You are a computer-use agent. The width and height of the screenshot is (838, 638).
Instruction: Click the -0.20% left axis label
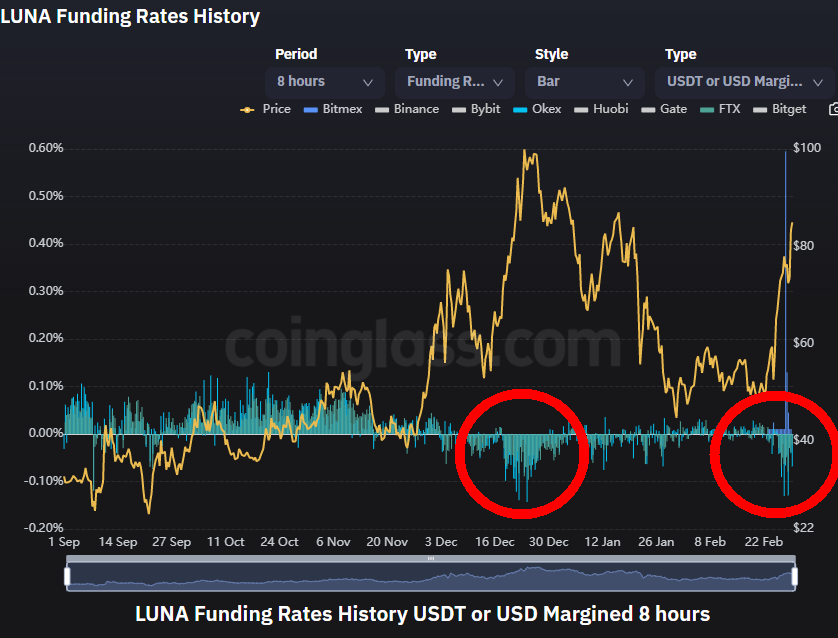pos(44,528)
